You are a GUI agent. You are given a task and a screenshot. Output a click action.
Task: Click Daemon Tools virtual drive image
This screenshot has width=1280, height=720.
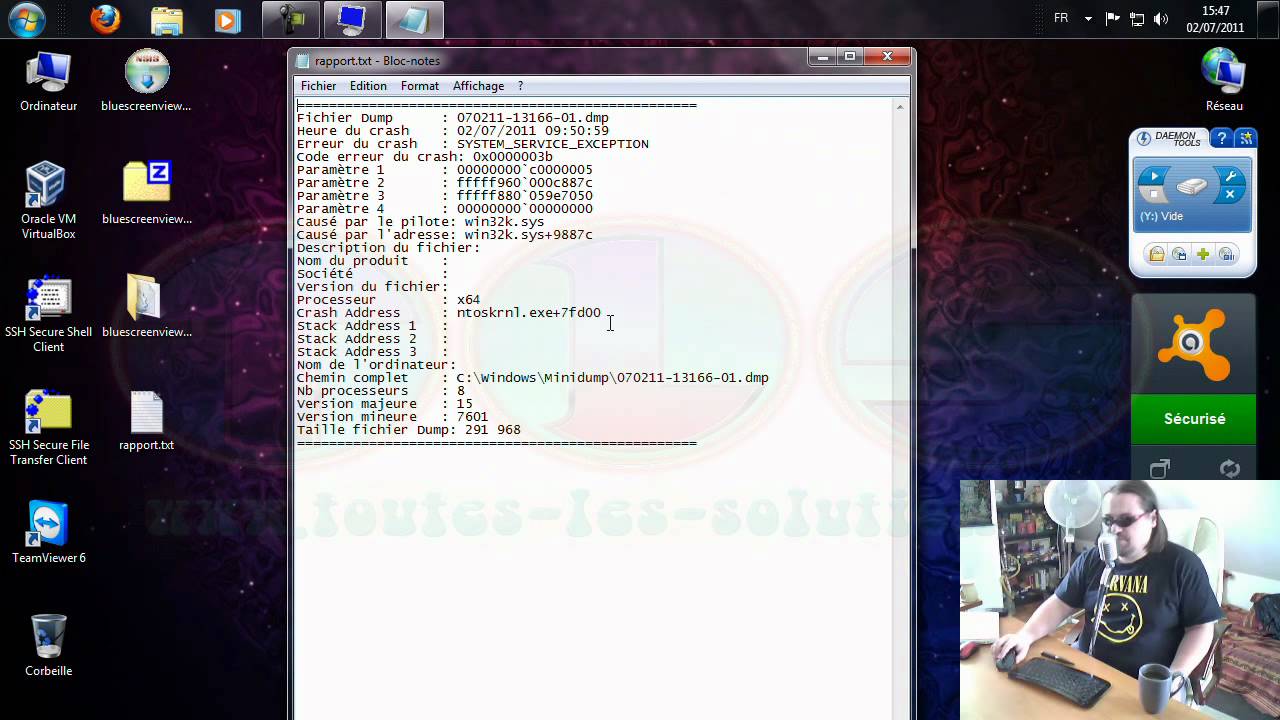1192,185
